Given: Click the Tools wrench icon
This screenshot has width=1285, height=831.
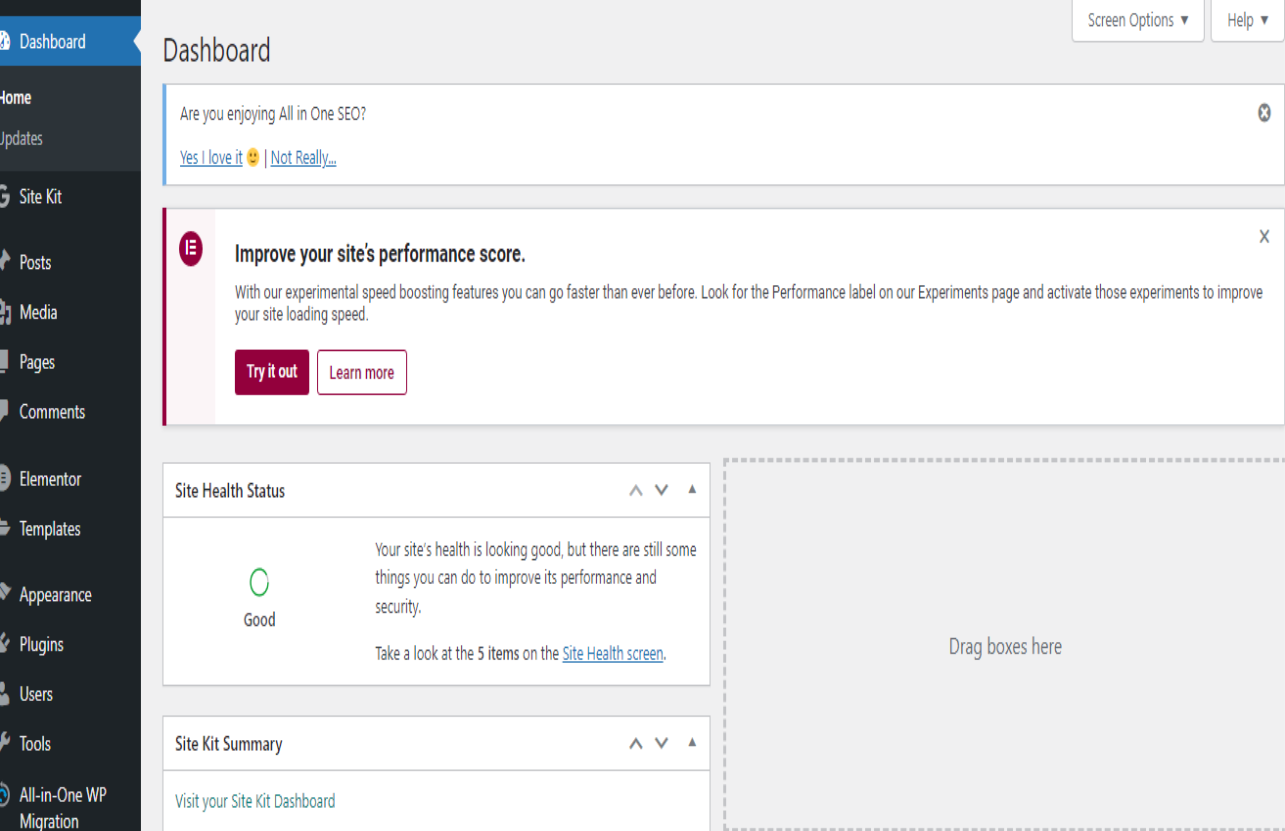Looking at the screenshot, I should click(3, 743).
